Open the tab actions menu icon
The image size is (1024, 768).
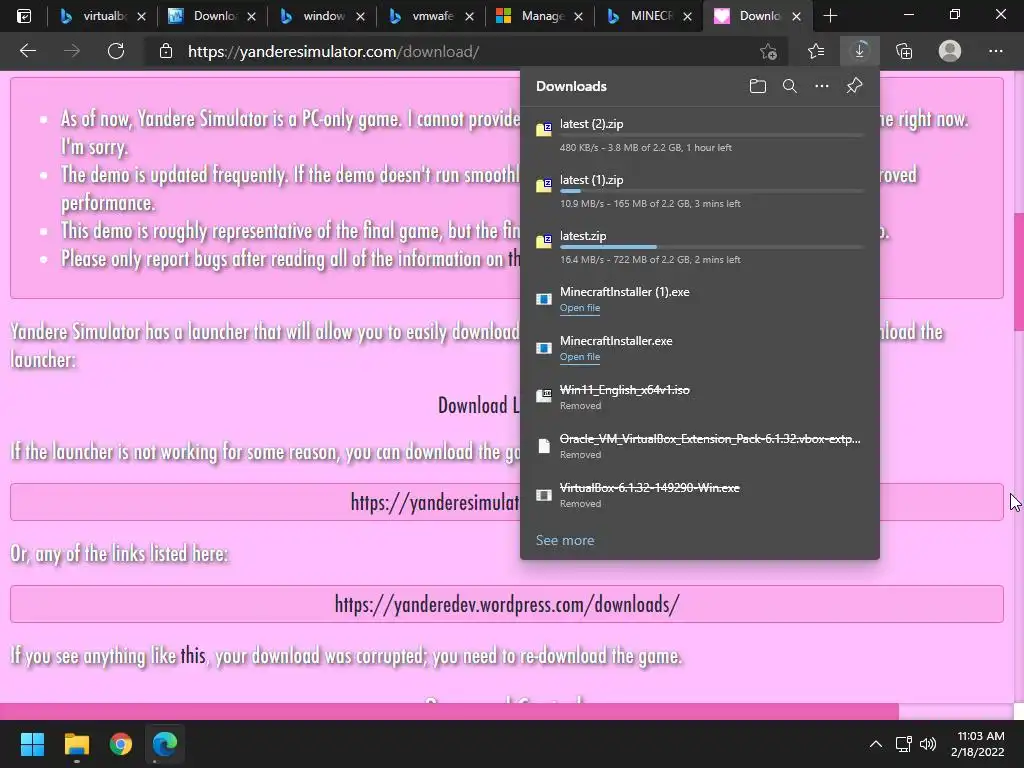[24, 16]
